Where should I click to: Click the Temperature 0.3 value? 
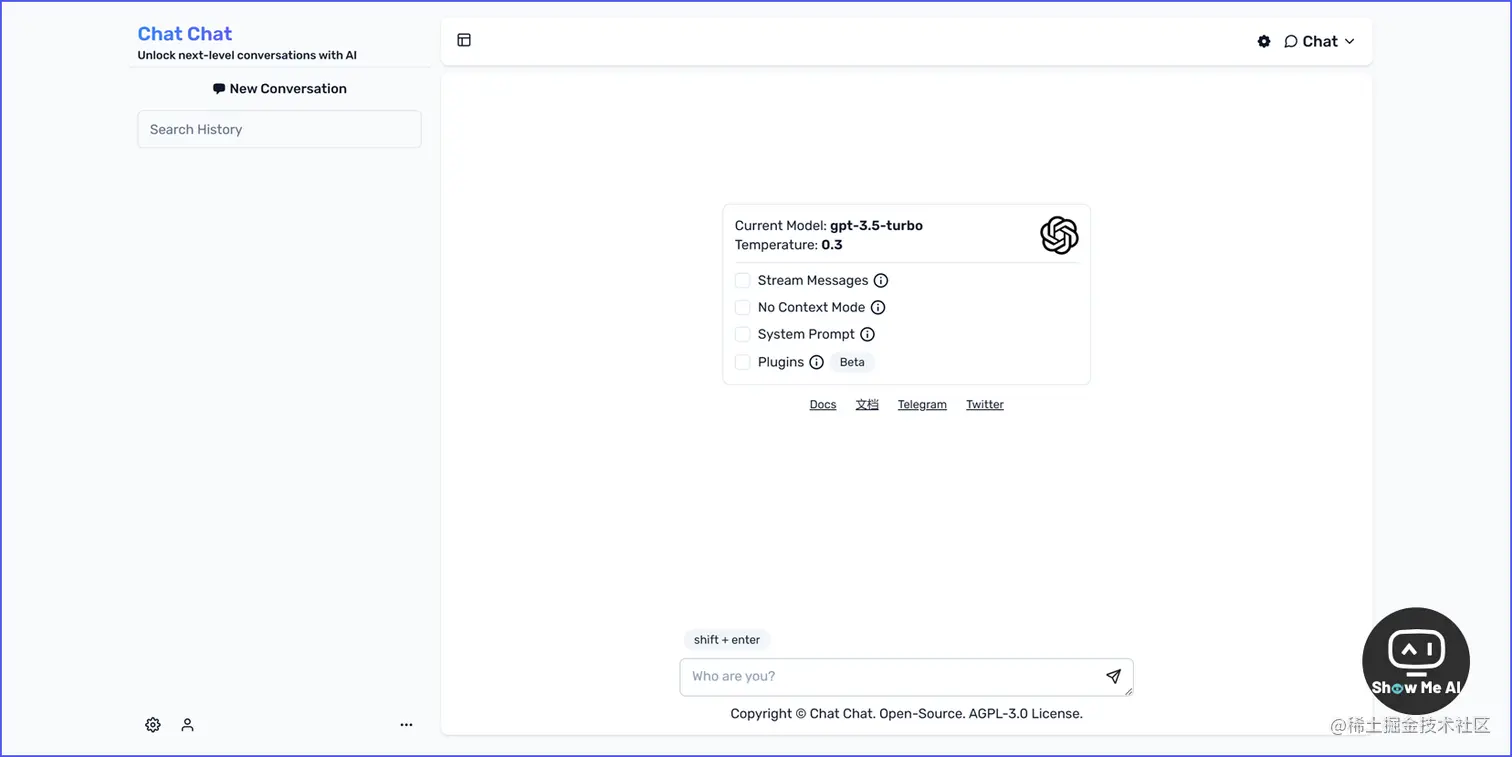(x=832, y=245)
